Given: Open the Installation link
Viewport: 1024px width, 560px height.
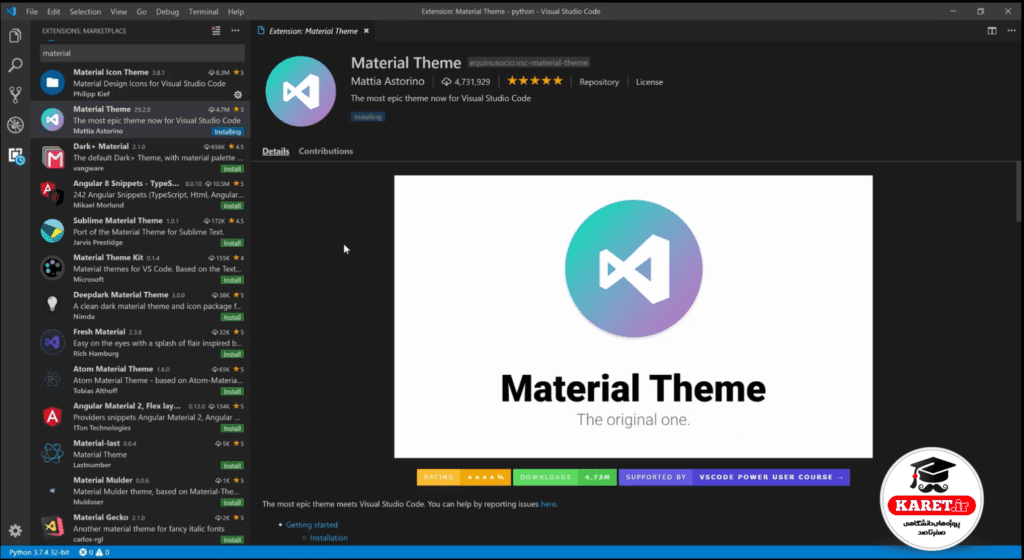Looking at the screenshot, I should (328, 538).
